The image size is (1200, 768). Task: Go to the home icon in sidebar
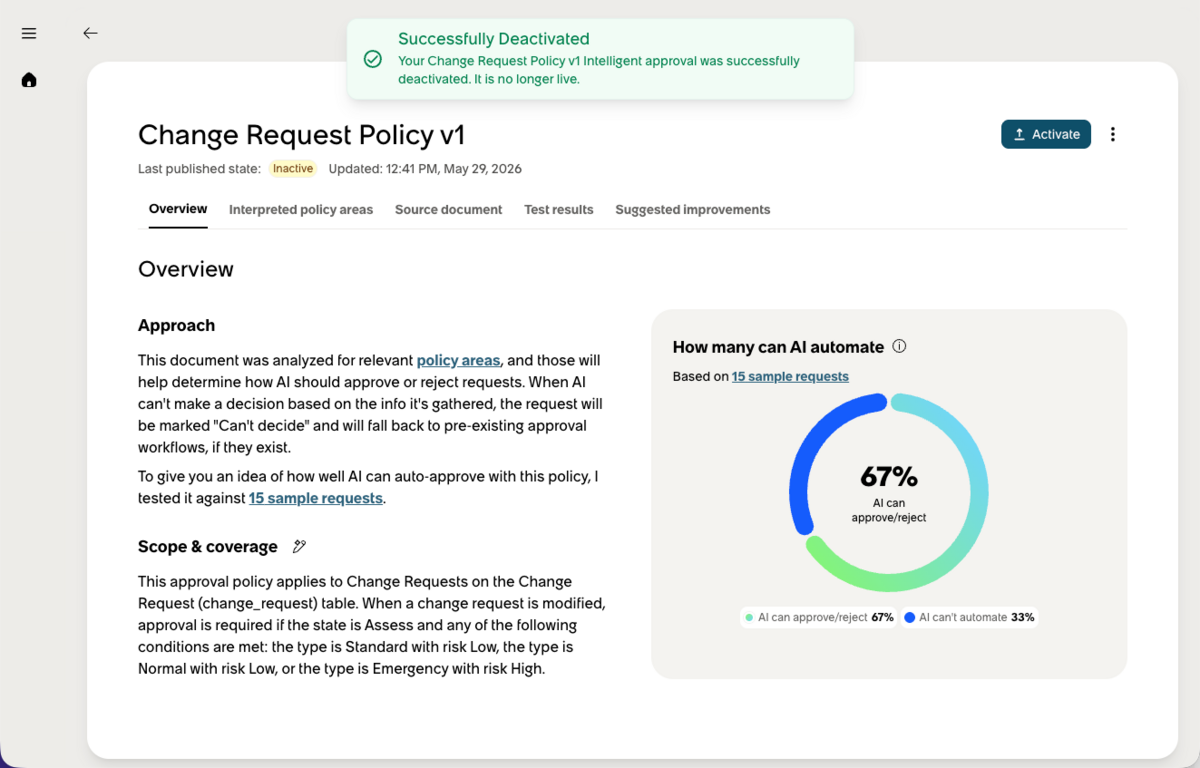29,80
